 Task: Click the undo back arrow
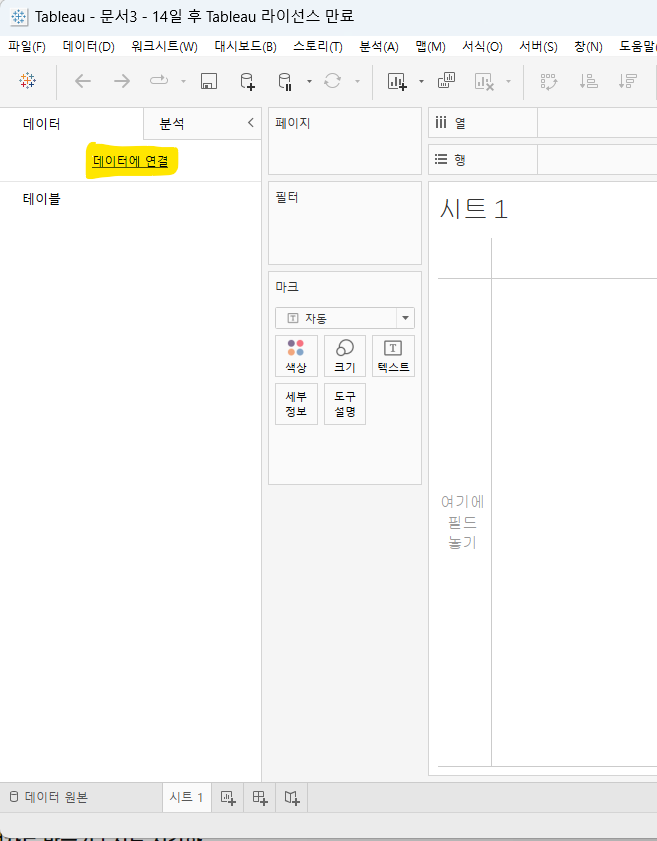pyautogui.click(x=83, y=81)
